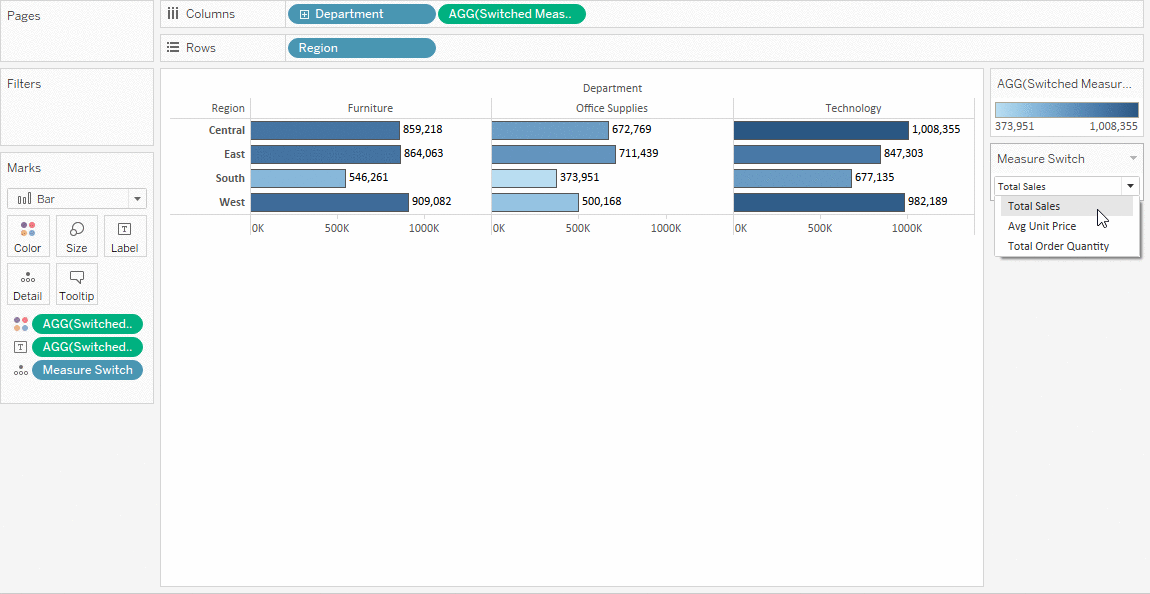
Task: Open the Label mark property
Action: tap(125, 236)
